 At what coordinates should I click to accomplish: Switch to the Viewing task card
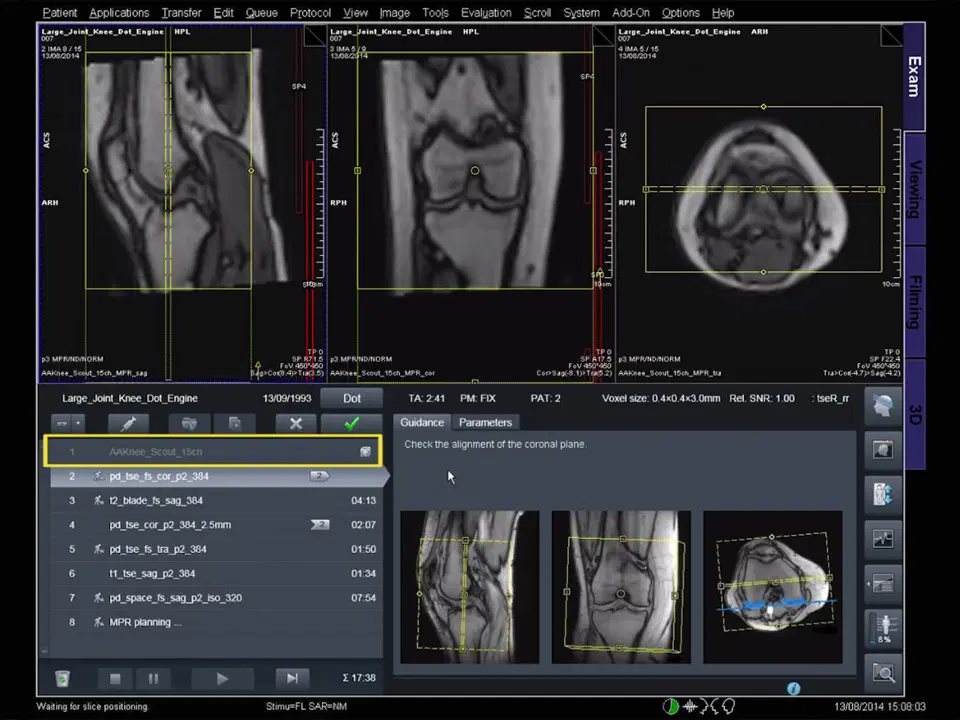click(914, 189)
